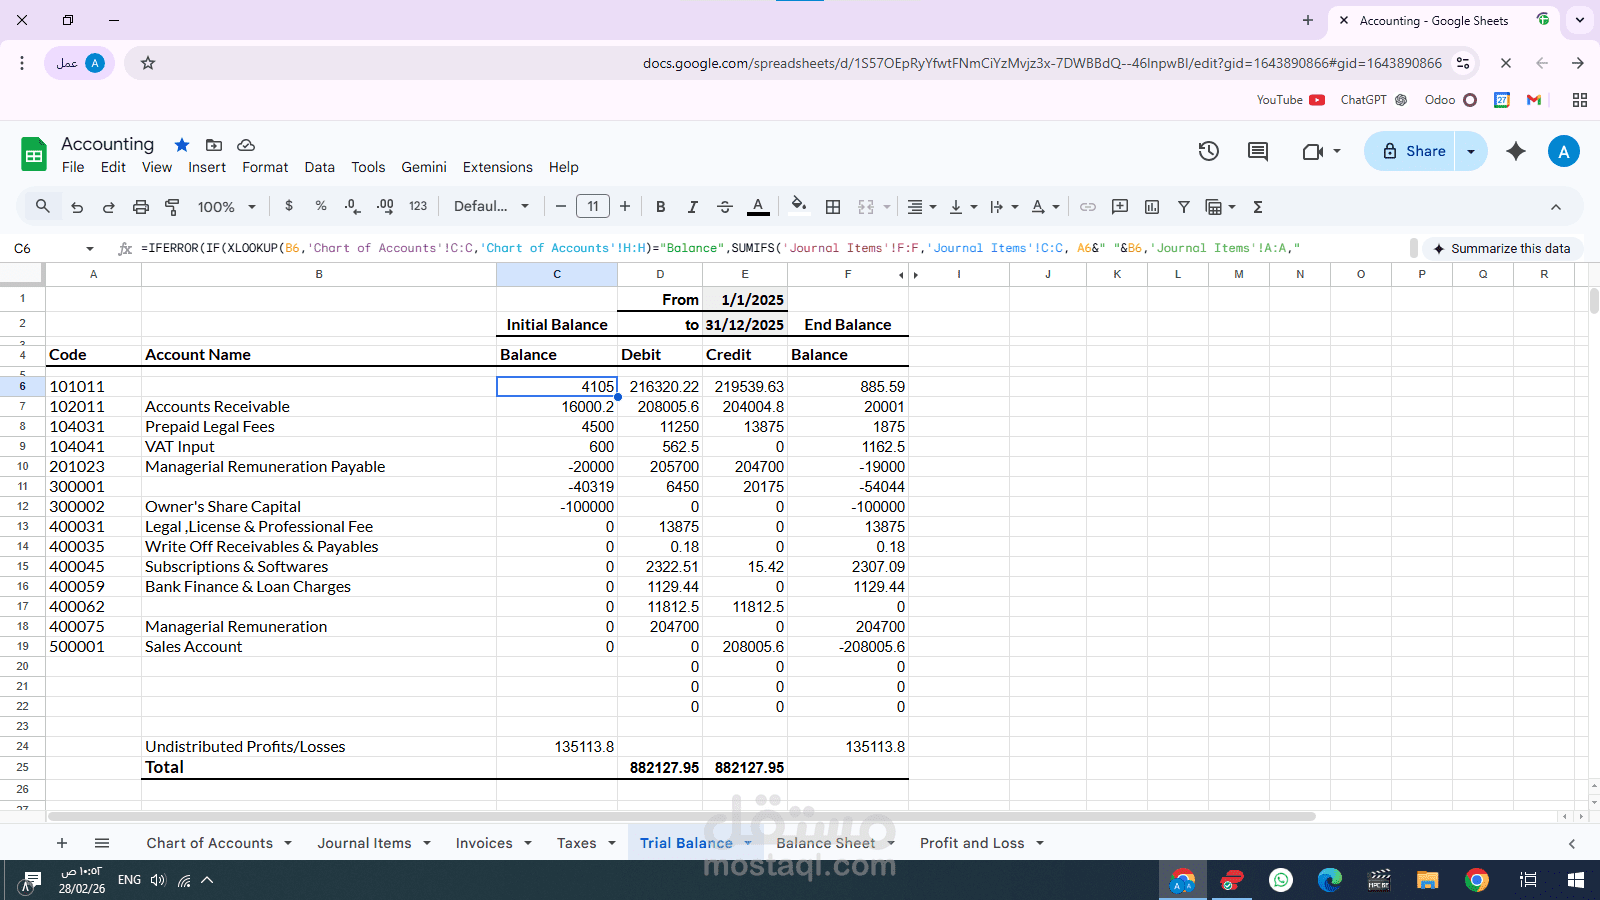Click the search menus magnifier icon
The image size is (1600, 900).
42,206
